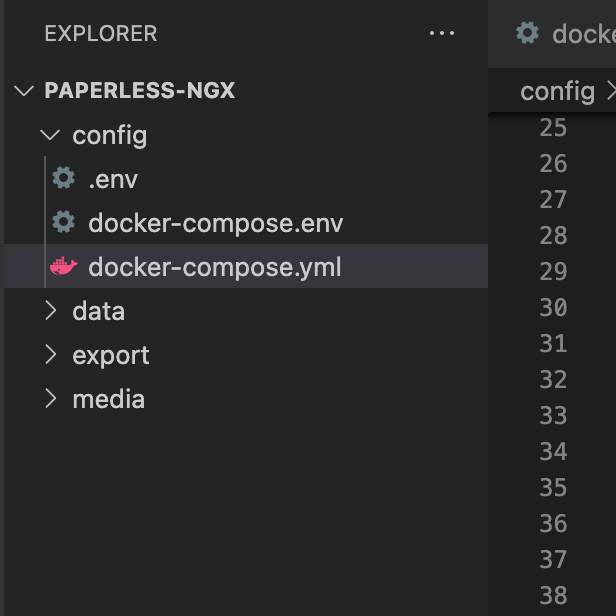Click the Docker whale icon for docker-compose.yml
The image size is (616, 616).
coord(64,267)
